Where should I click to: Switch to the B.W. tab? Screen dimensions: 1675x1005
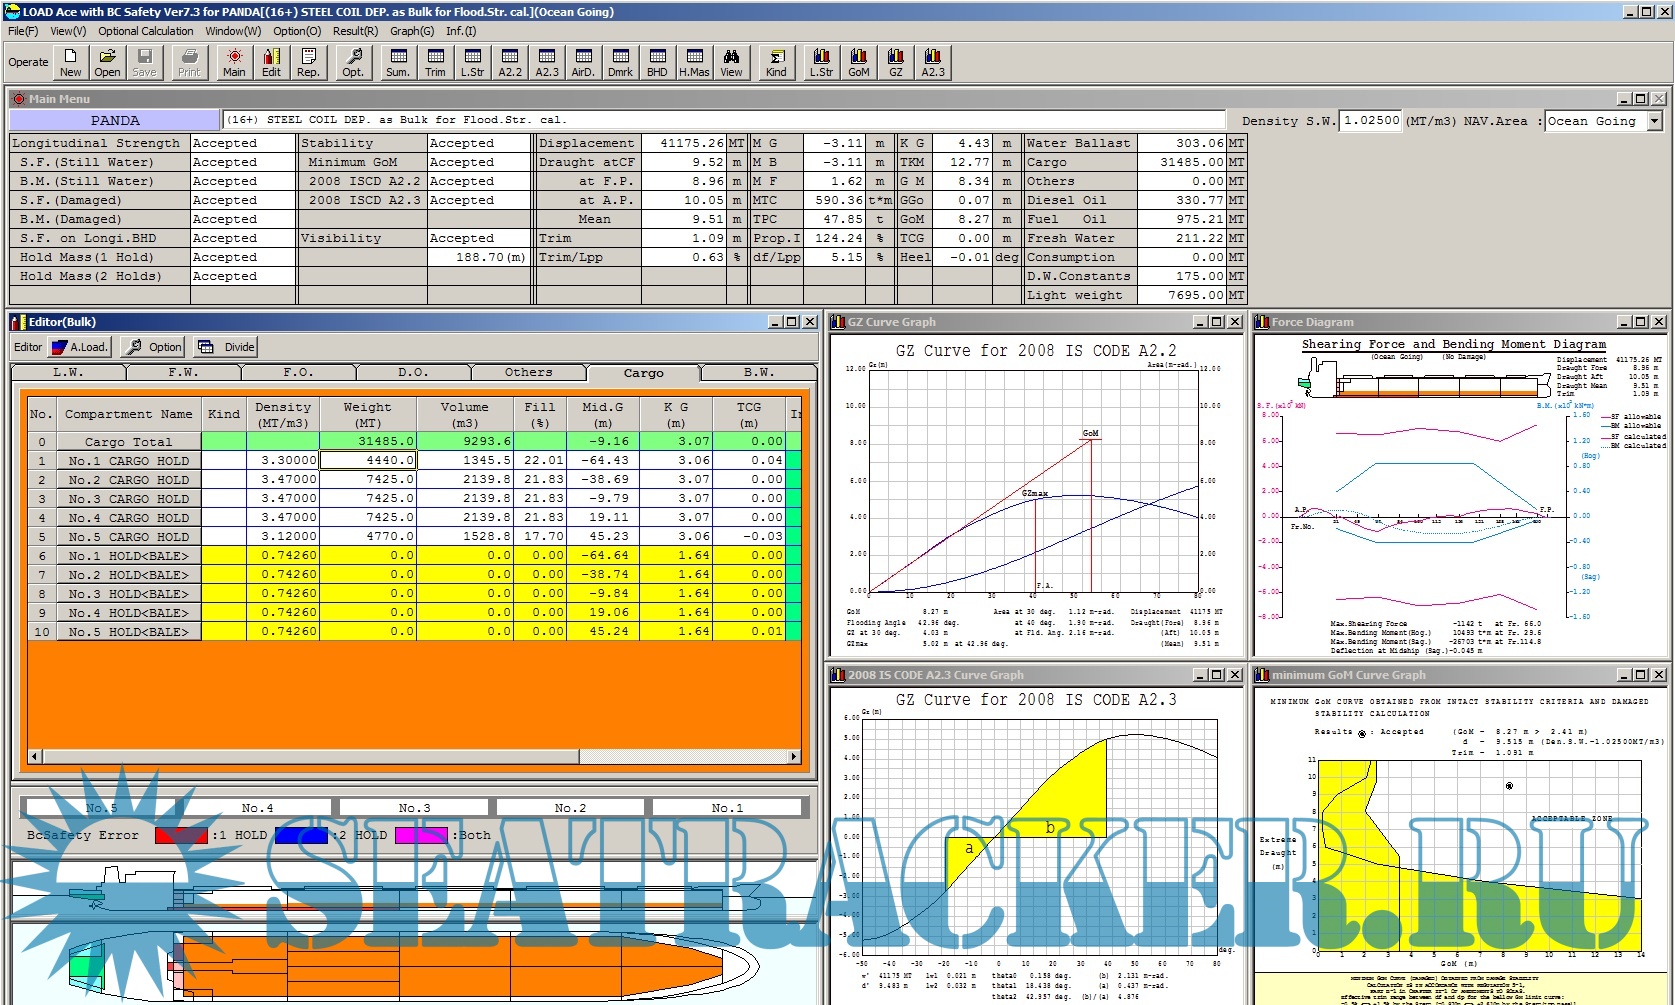point(758,373)
